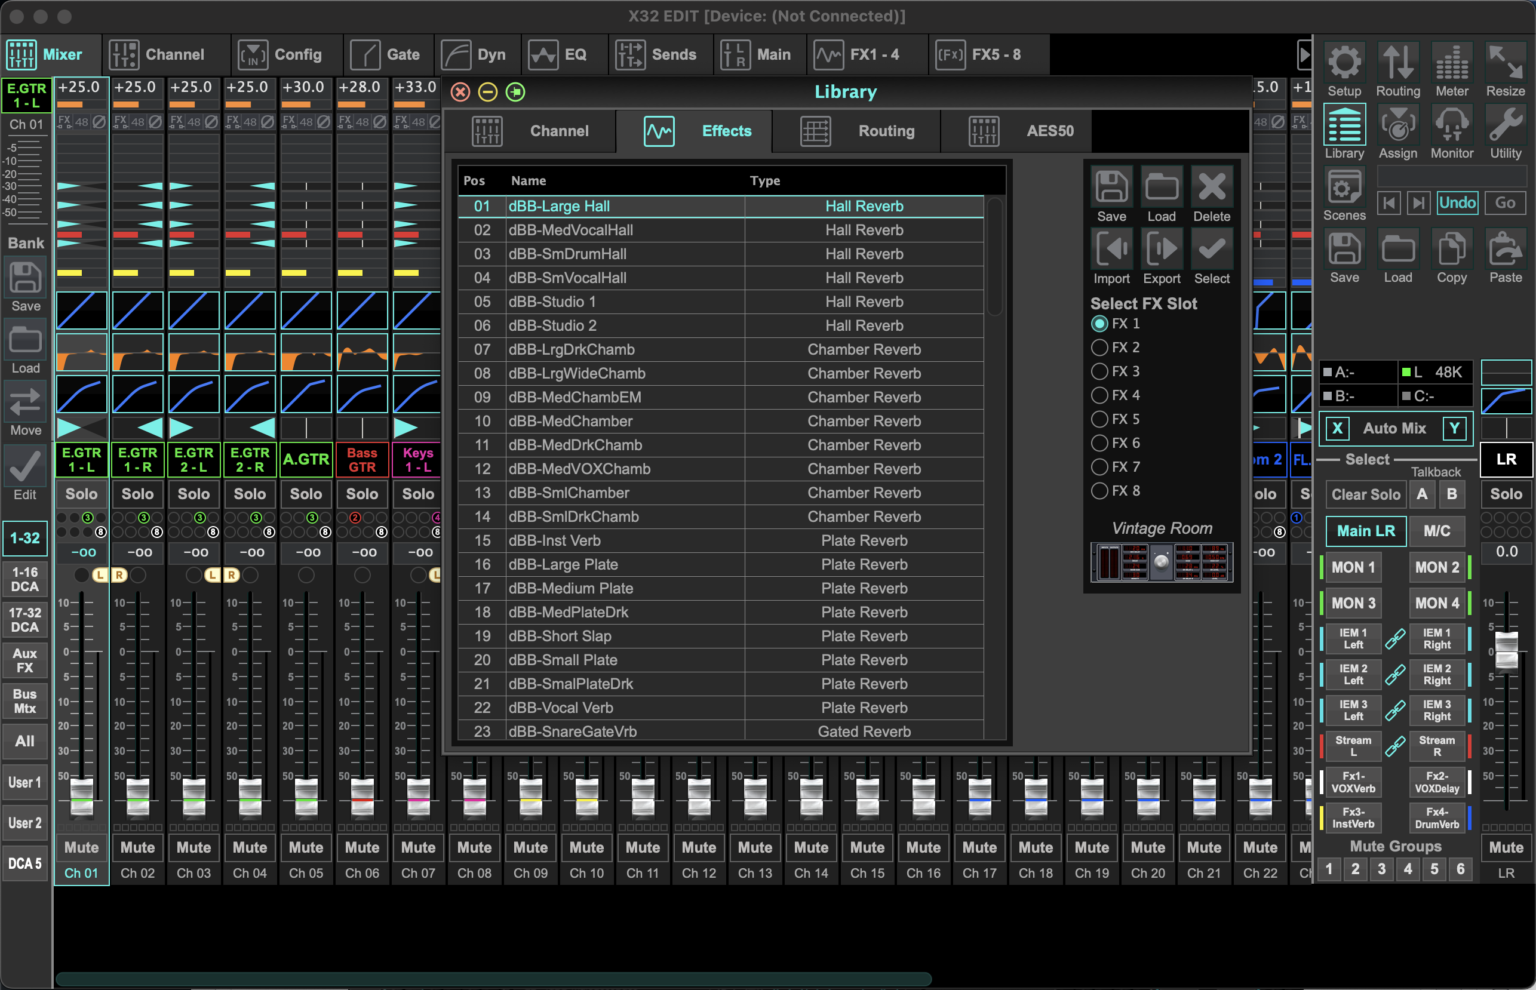Screen dimensions: 1536x990
Task: Click the right chevron to reveal more tabs
Action: 1305,55
